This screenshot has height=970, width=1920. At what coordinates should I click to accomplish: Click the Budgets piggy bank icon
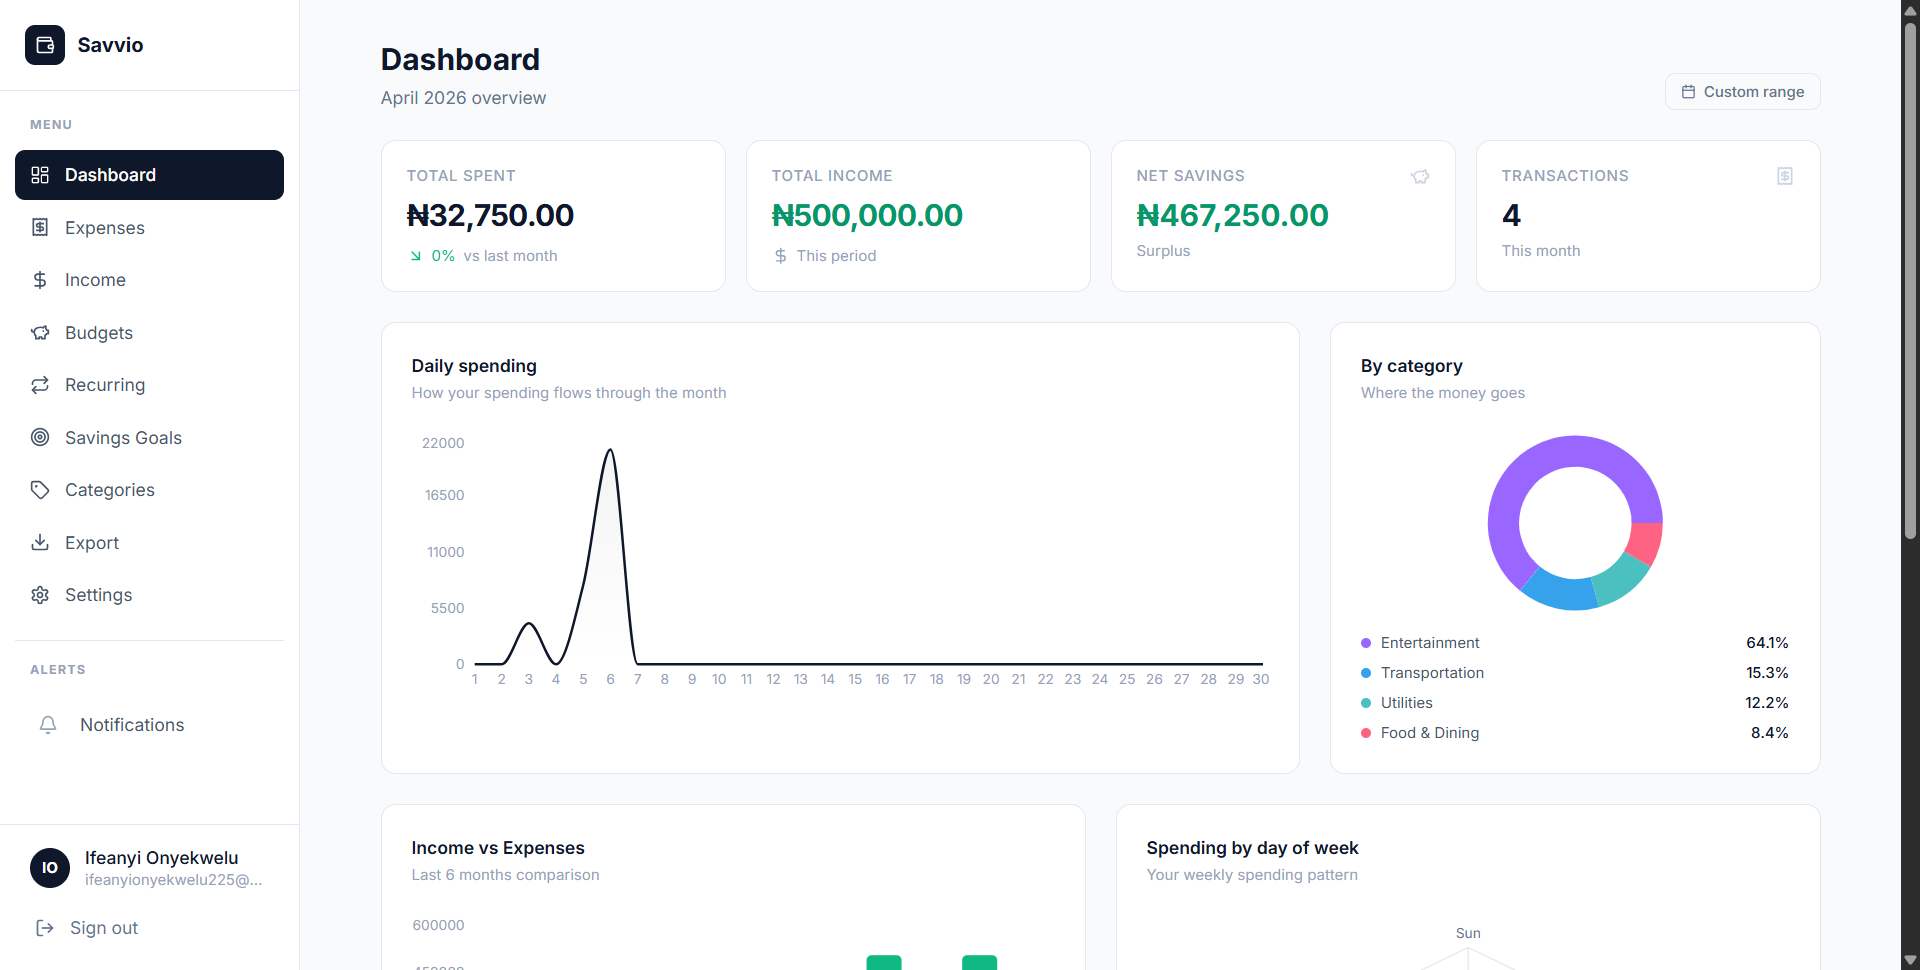coord(39,332)
